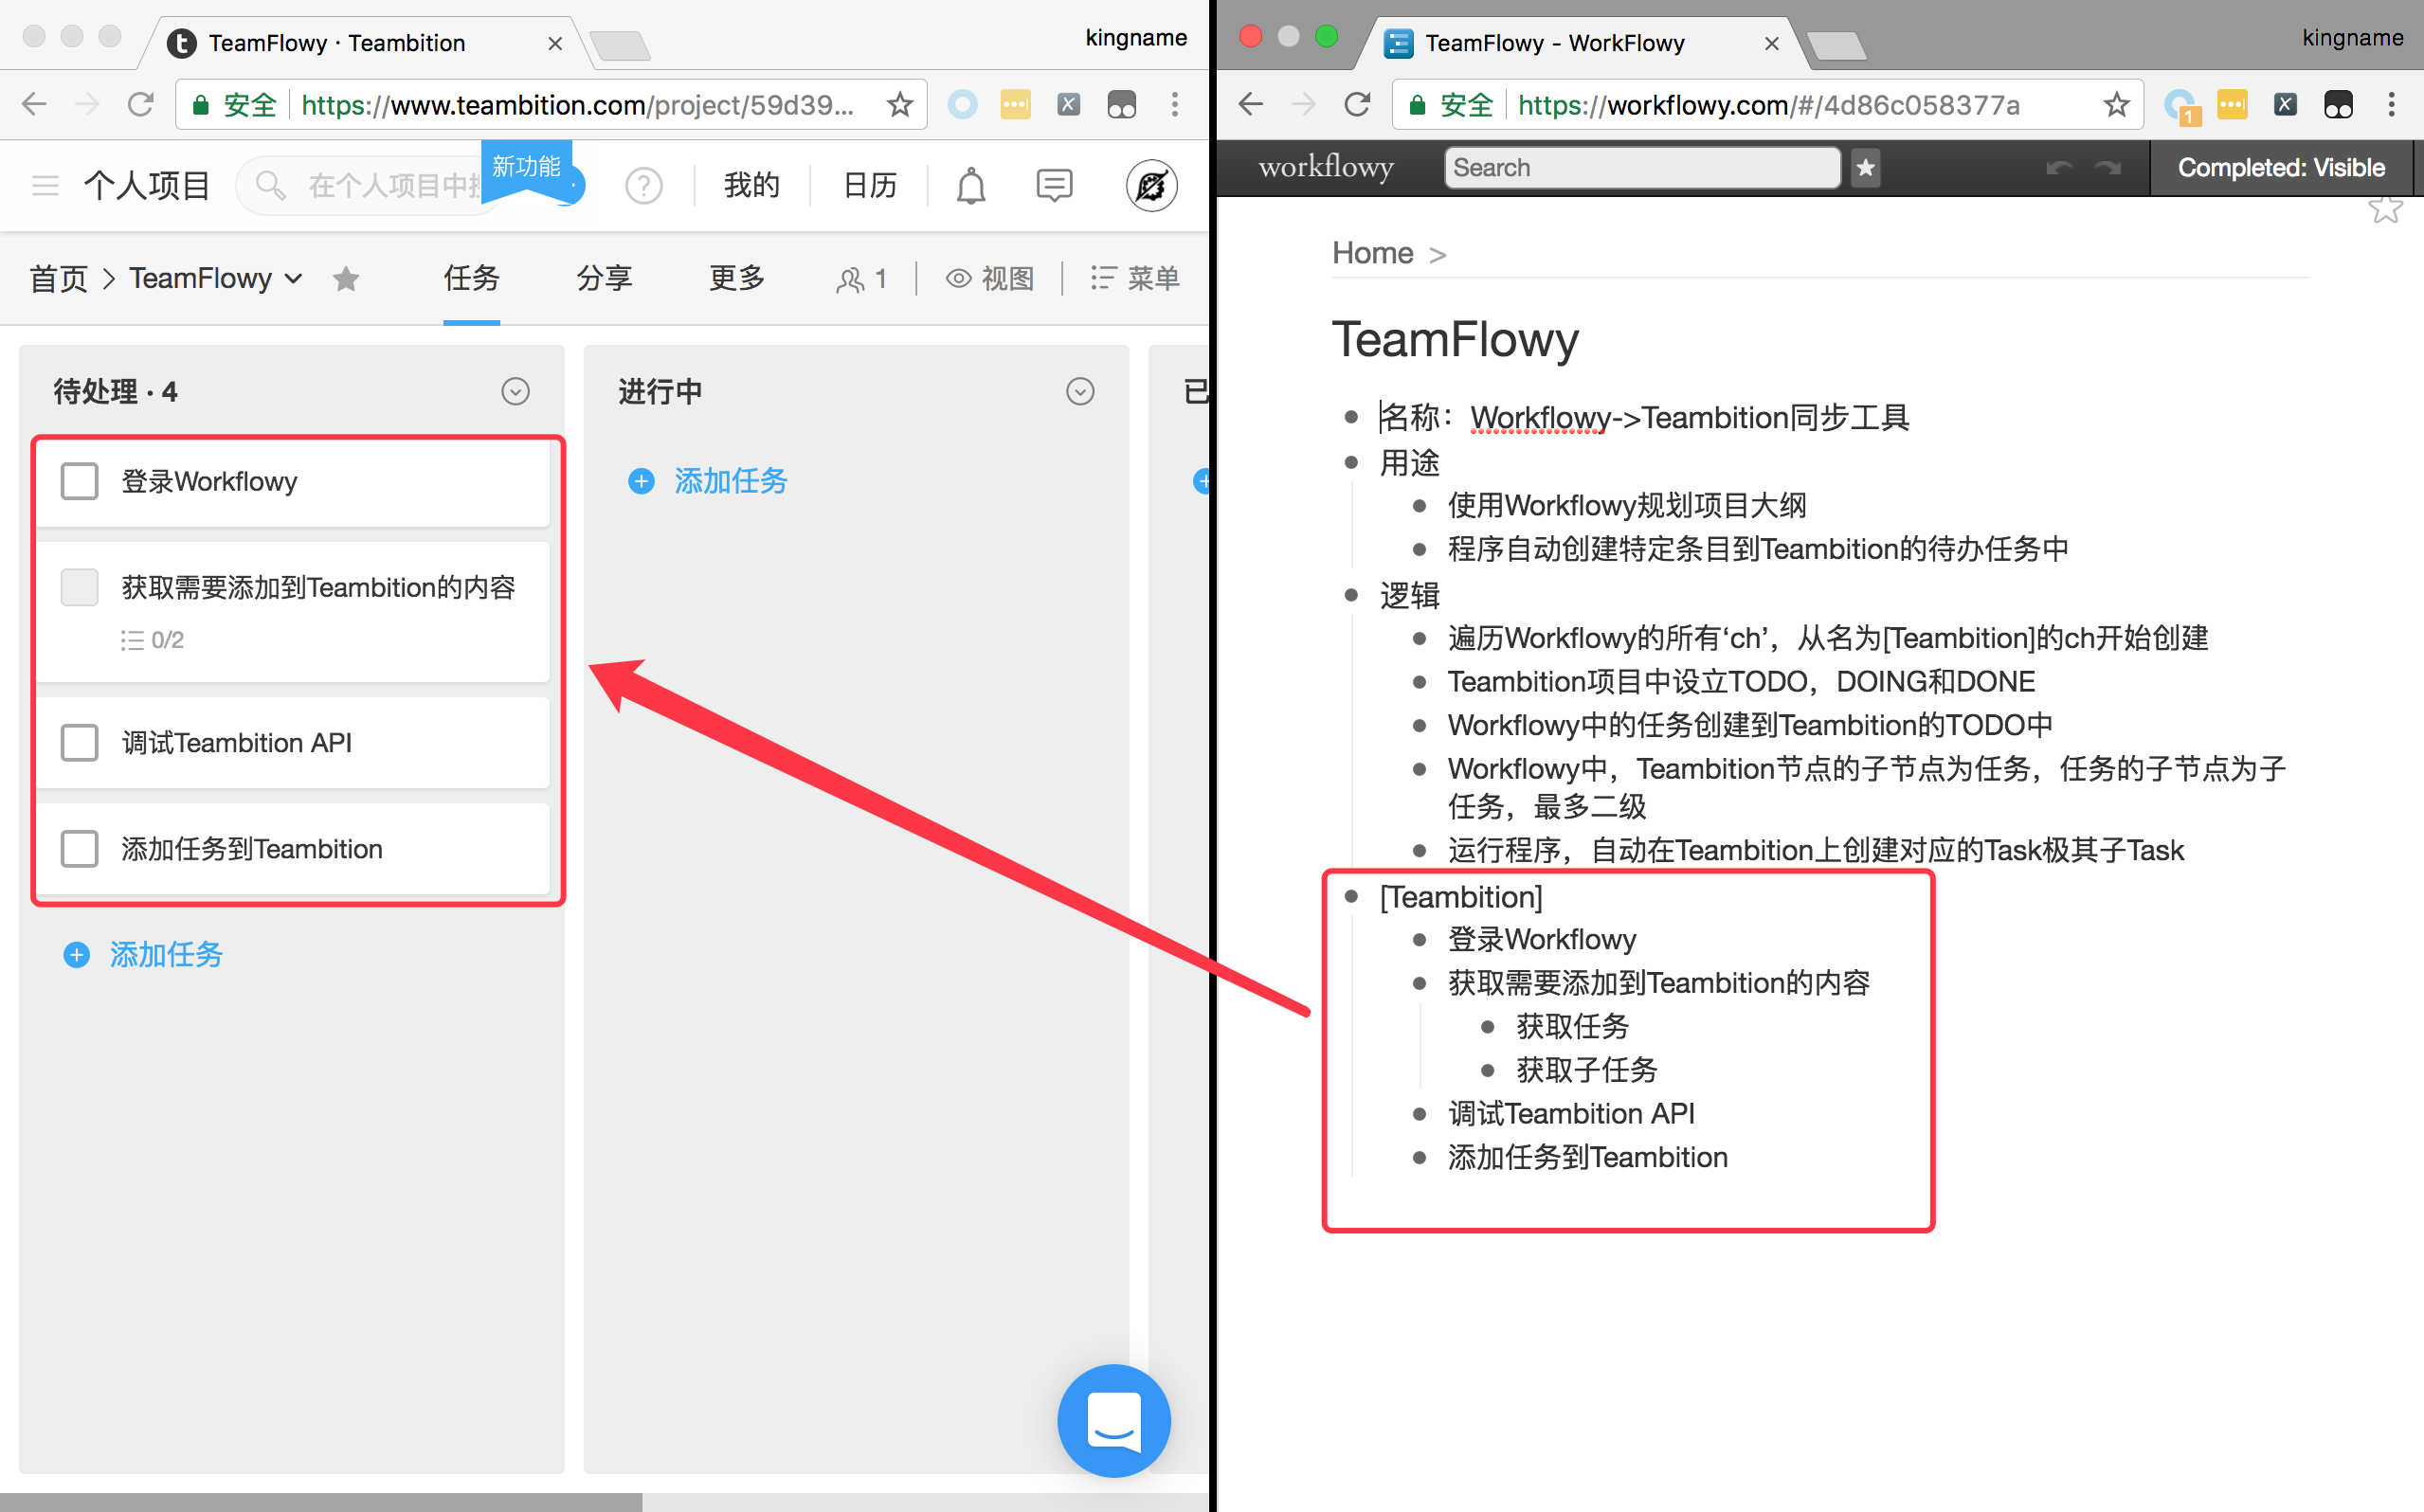The image size is (2424, 1512).
Task: Expand the TeamFlowy project name dropdown
Action: click(x=293, y=279)
